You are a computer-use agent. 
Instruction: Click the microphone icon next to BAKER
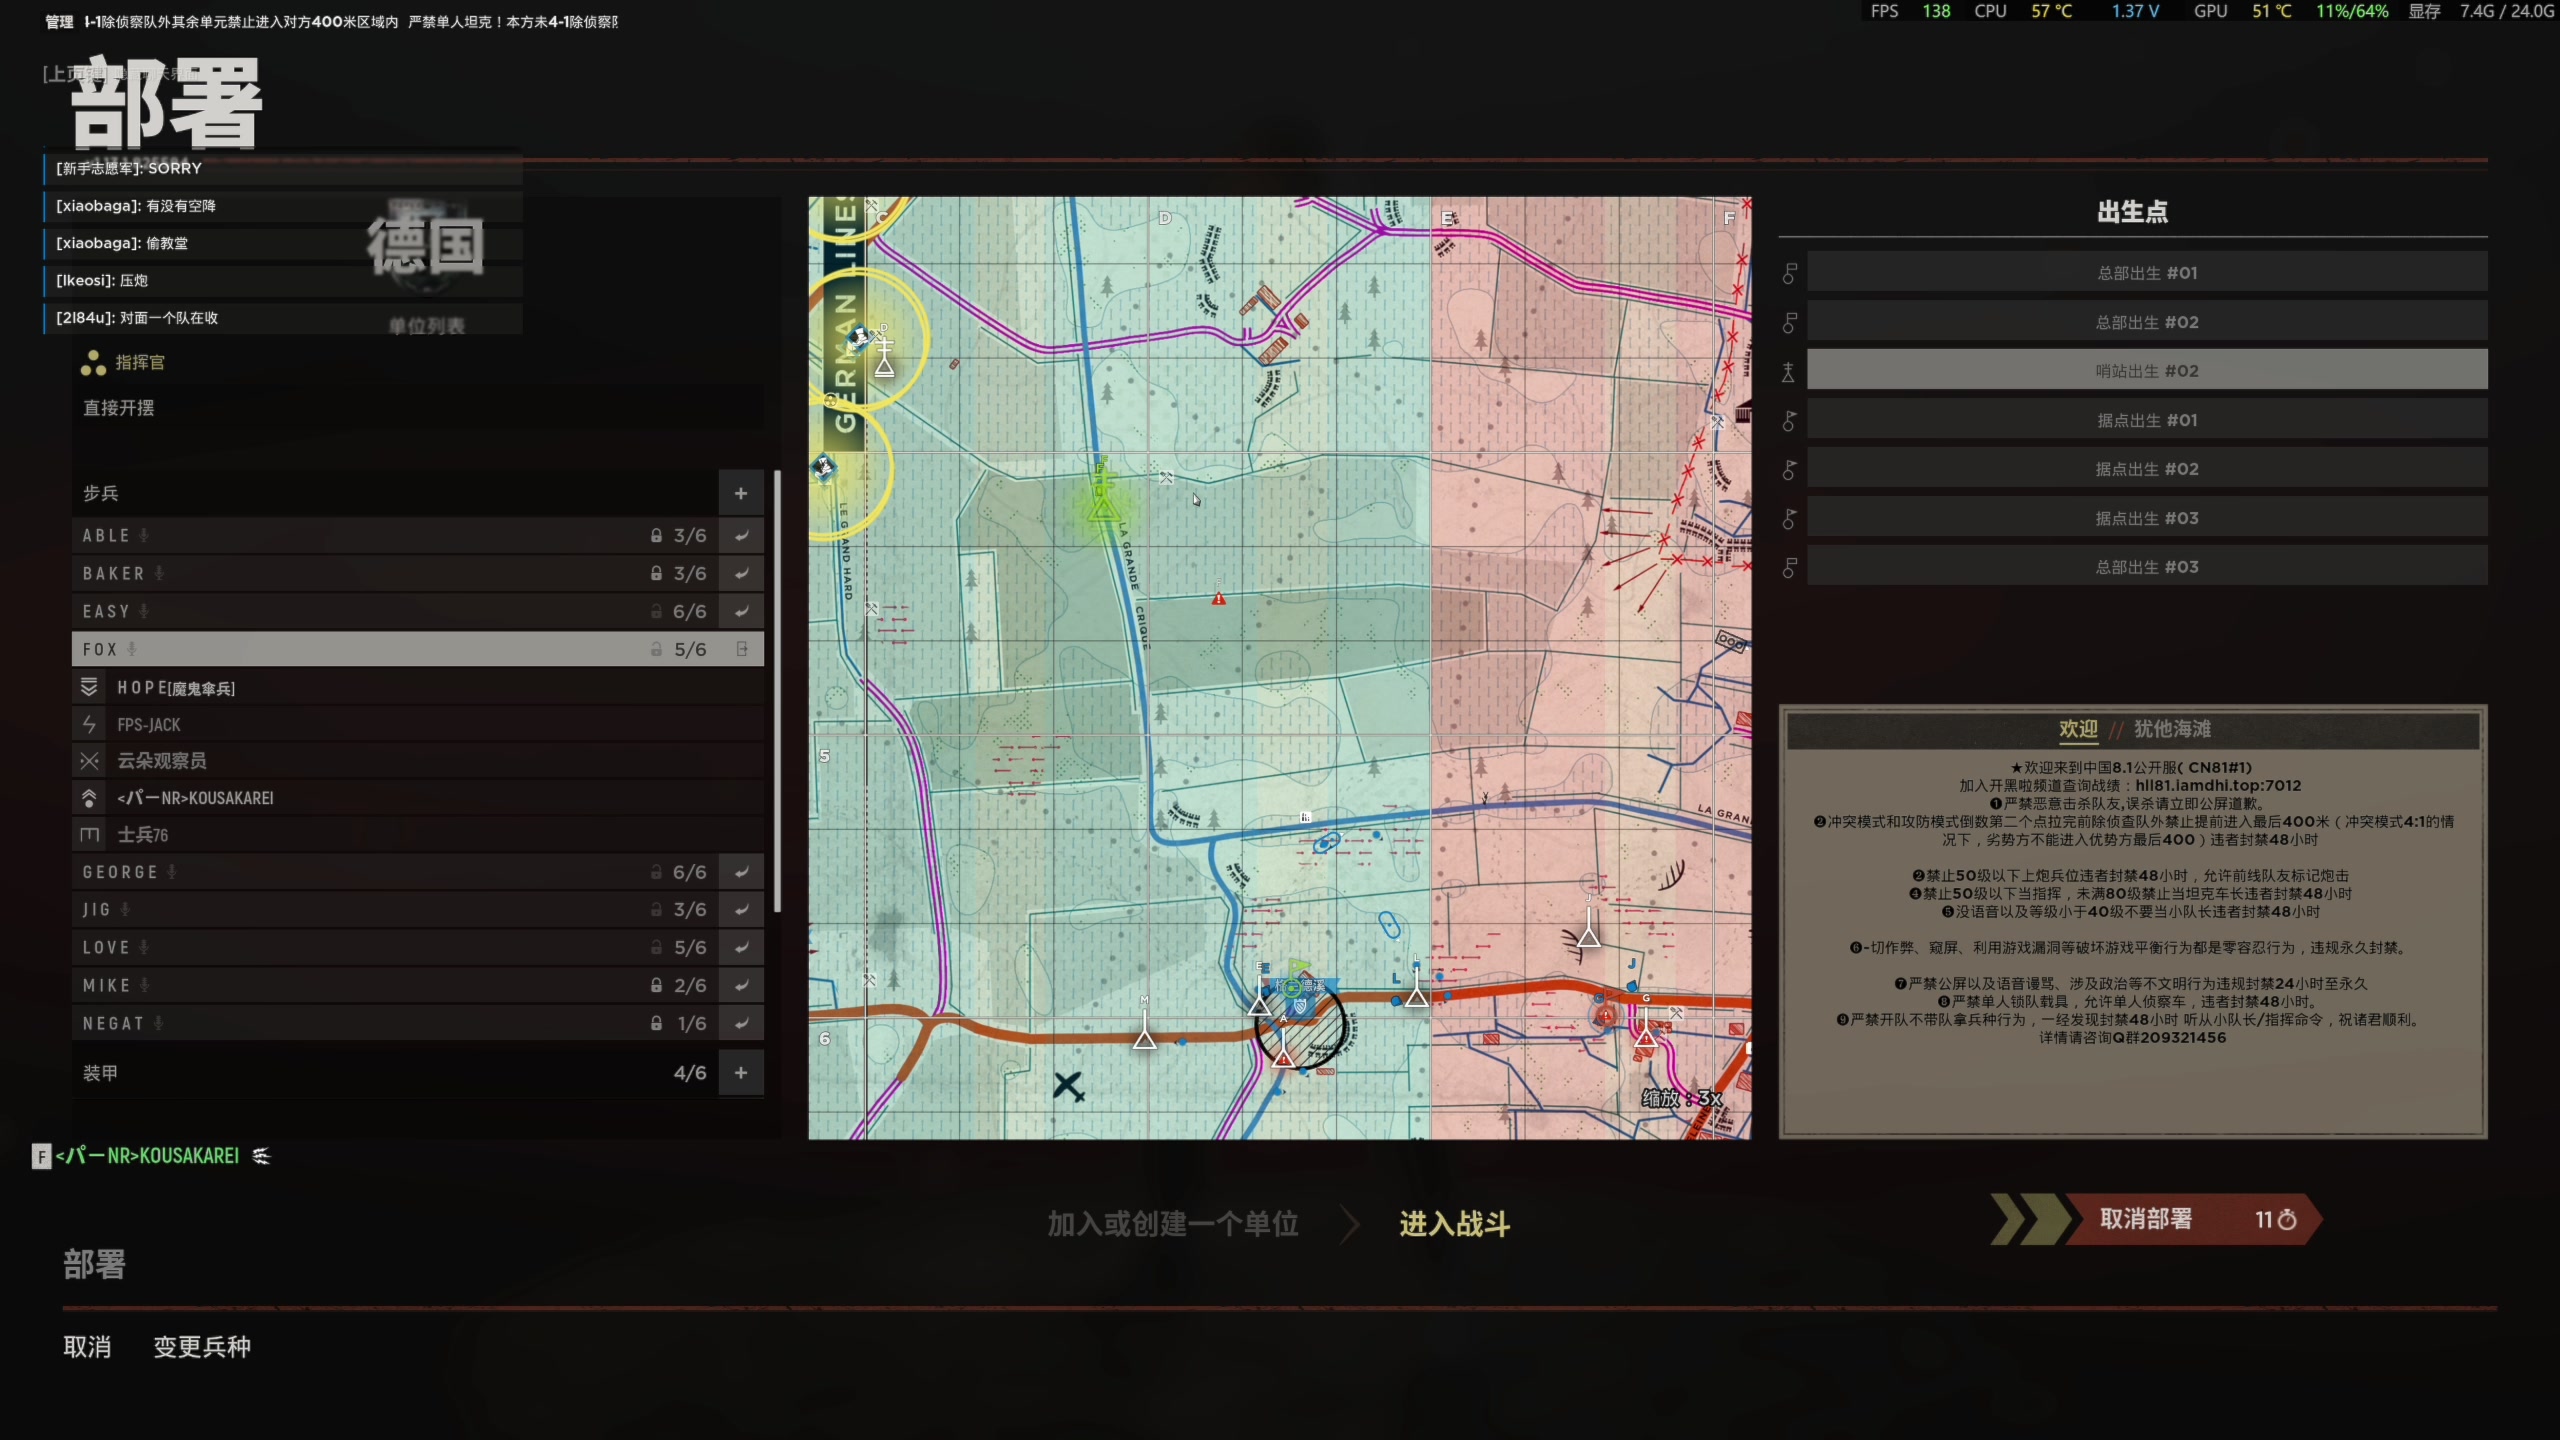tap(159, 573)
